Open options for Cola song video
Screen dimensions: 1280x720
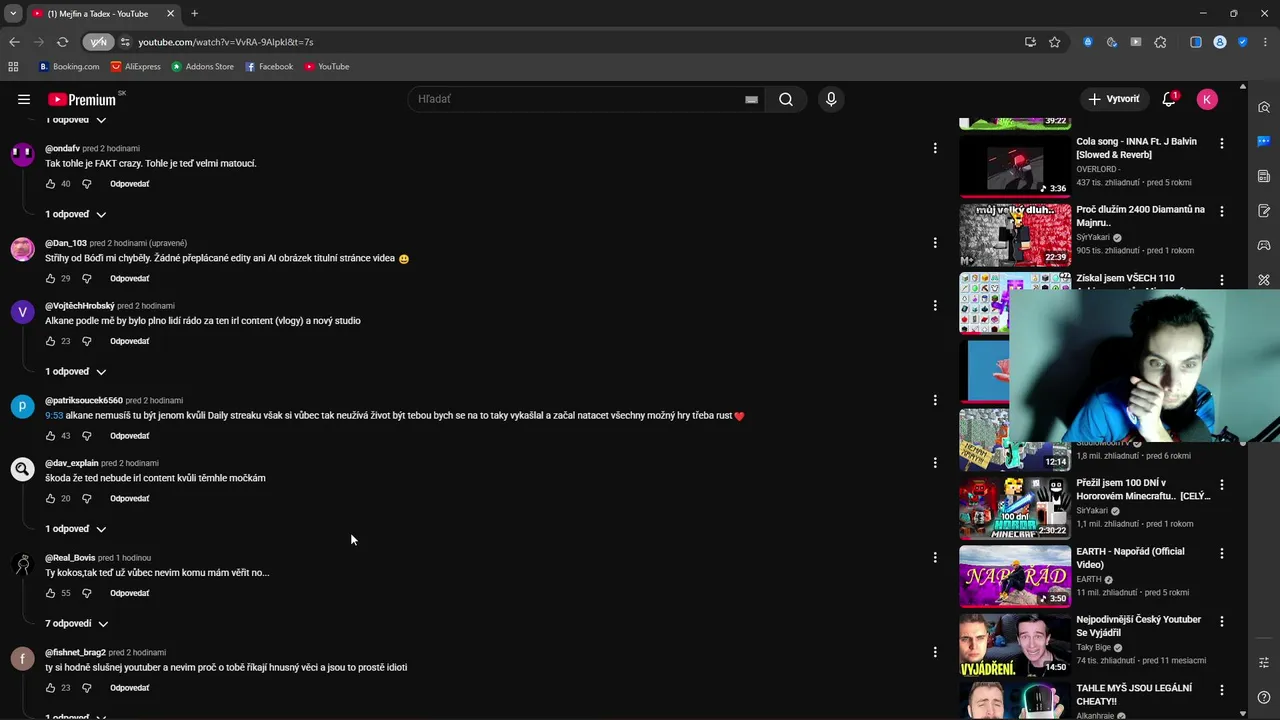pyautogui.click(x=1221, y=144)
